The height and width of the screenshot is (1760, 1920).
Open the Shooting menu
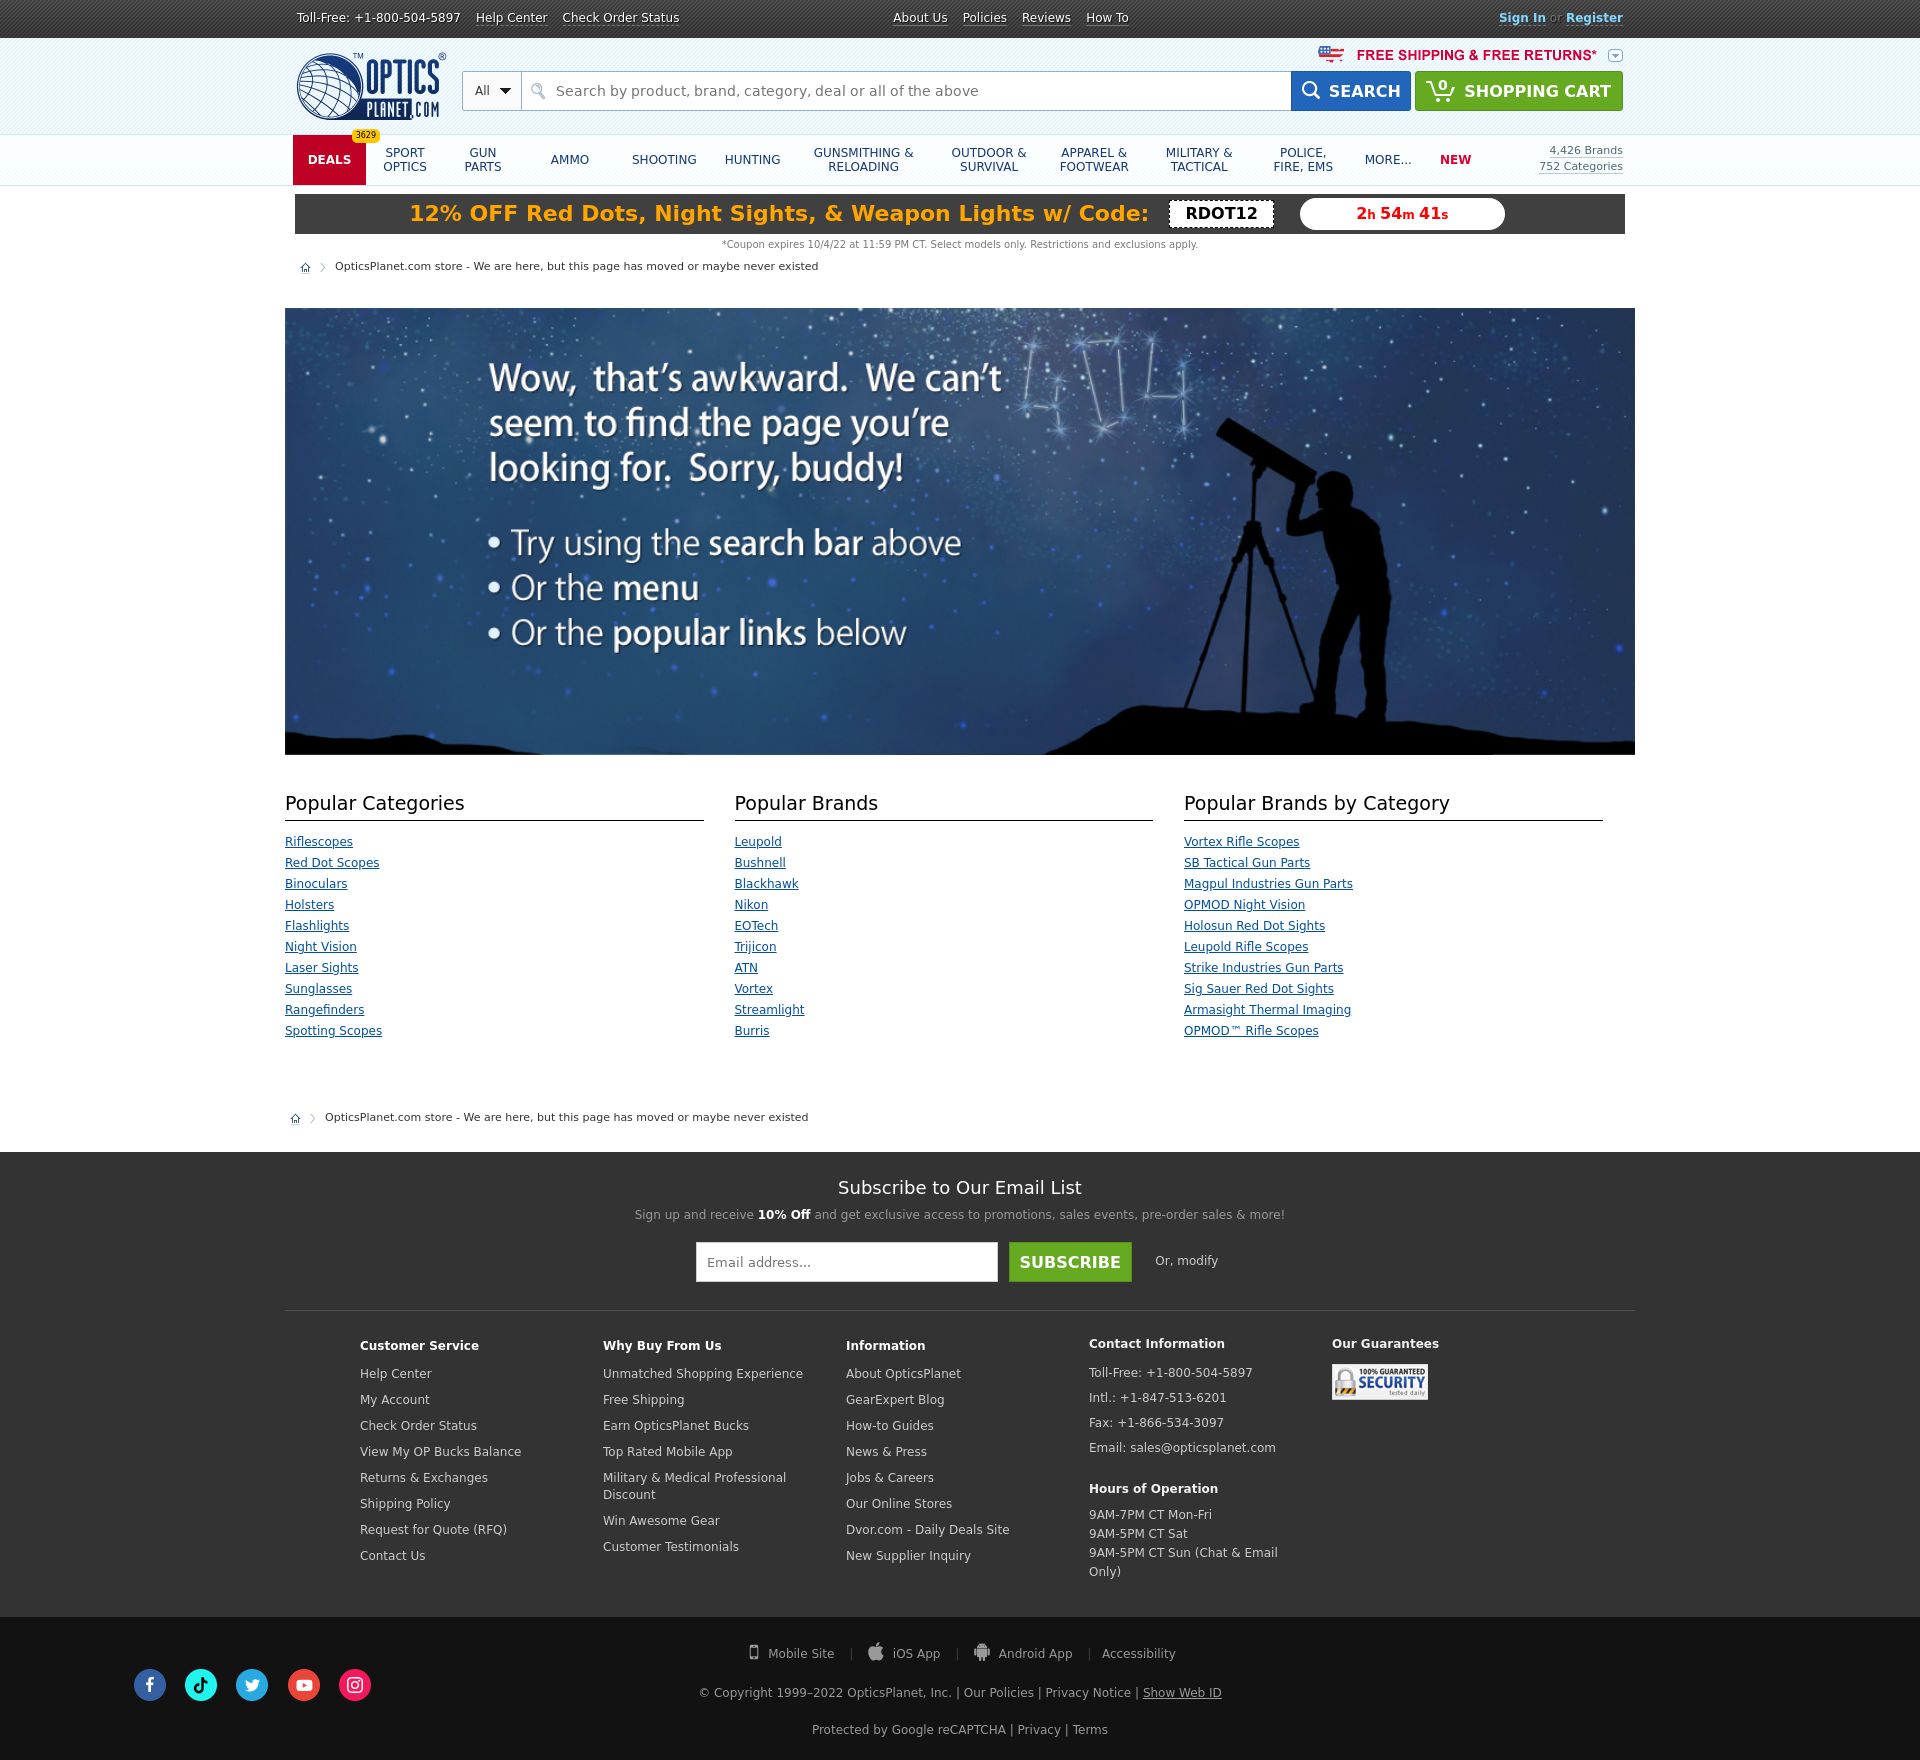point(664,160)
